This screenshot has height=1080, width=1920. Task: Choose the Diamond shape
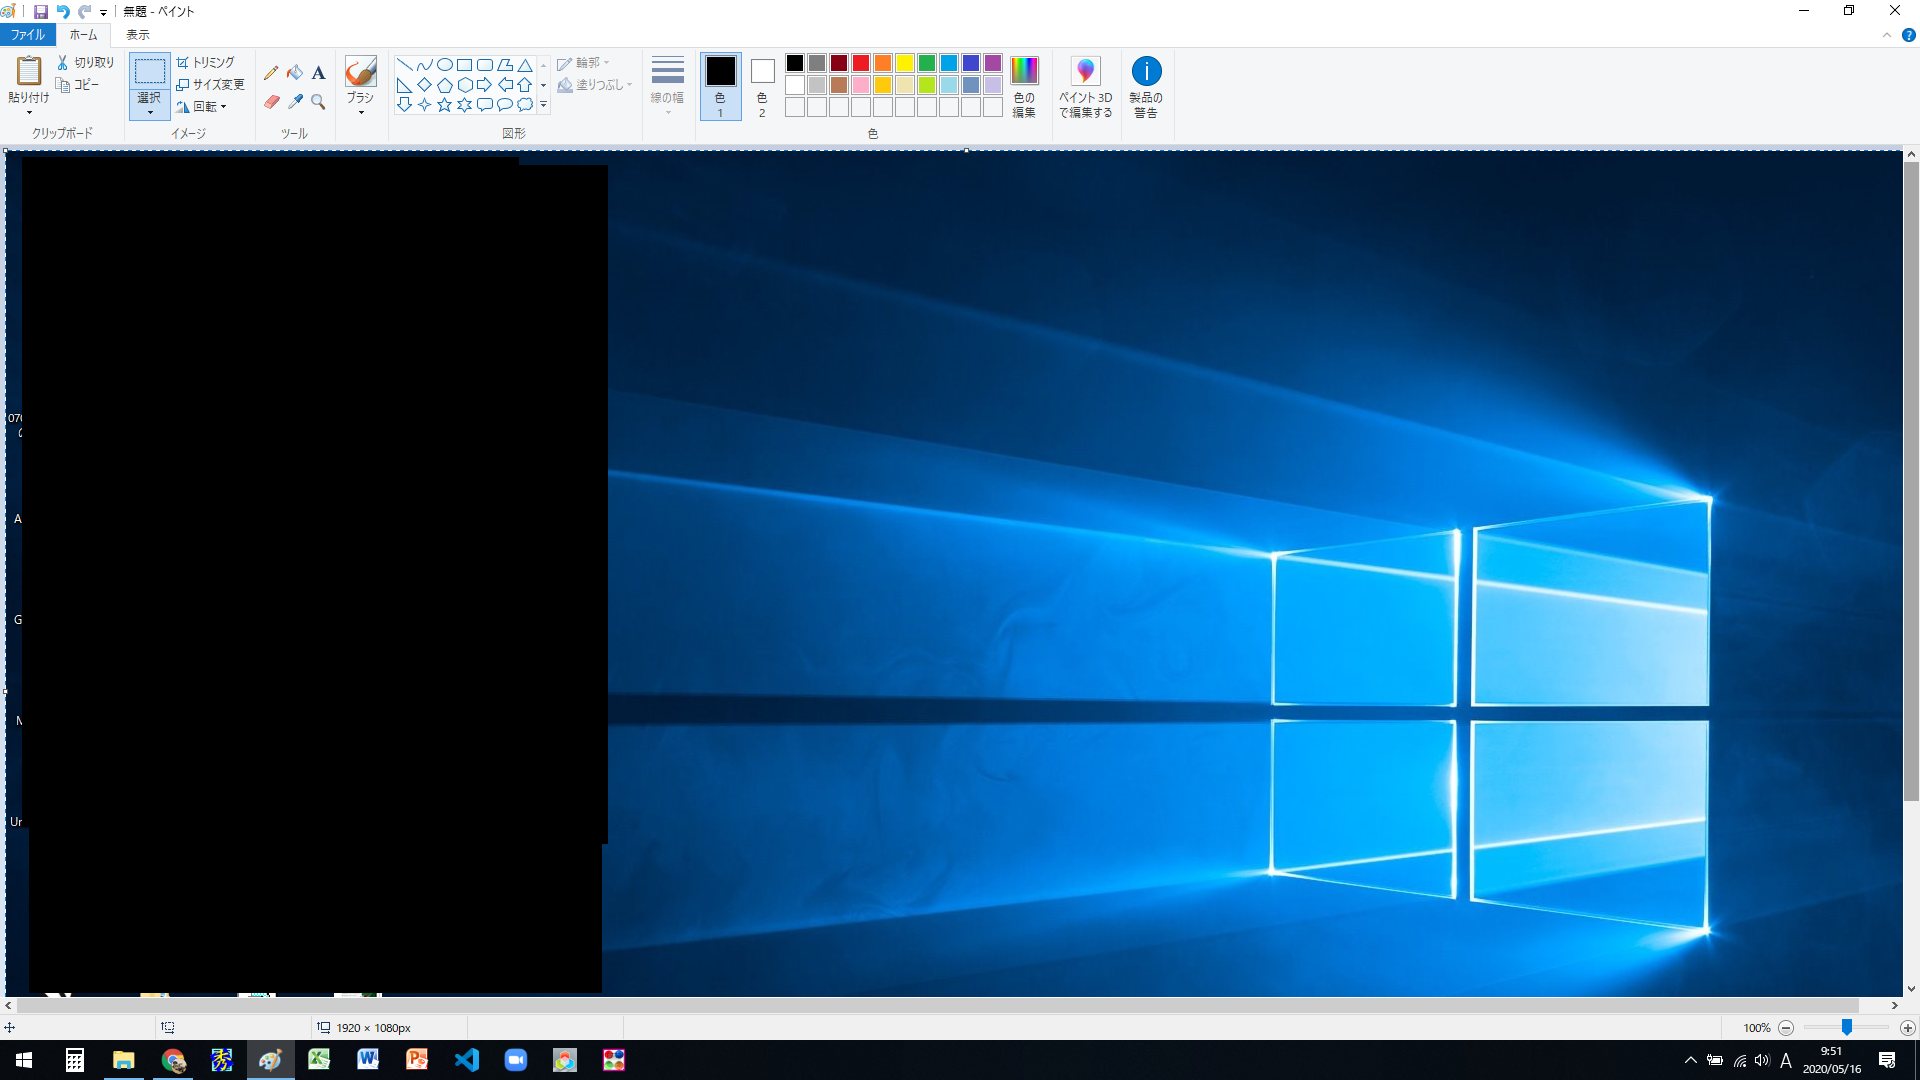425,85
